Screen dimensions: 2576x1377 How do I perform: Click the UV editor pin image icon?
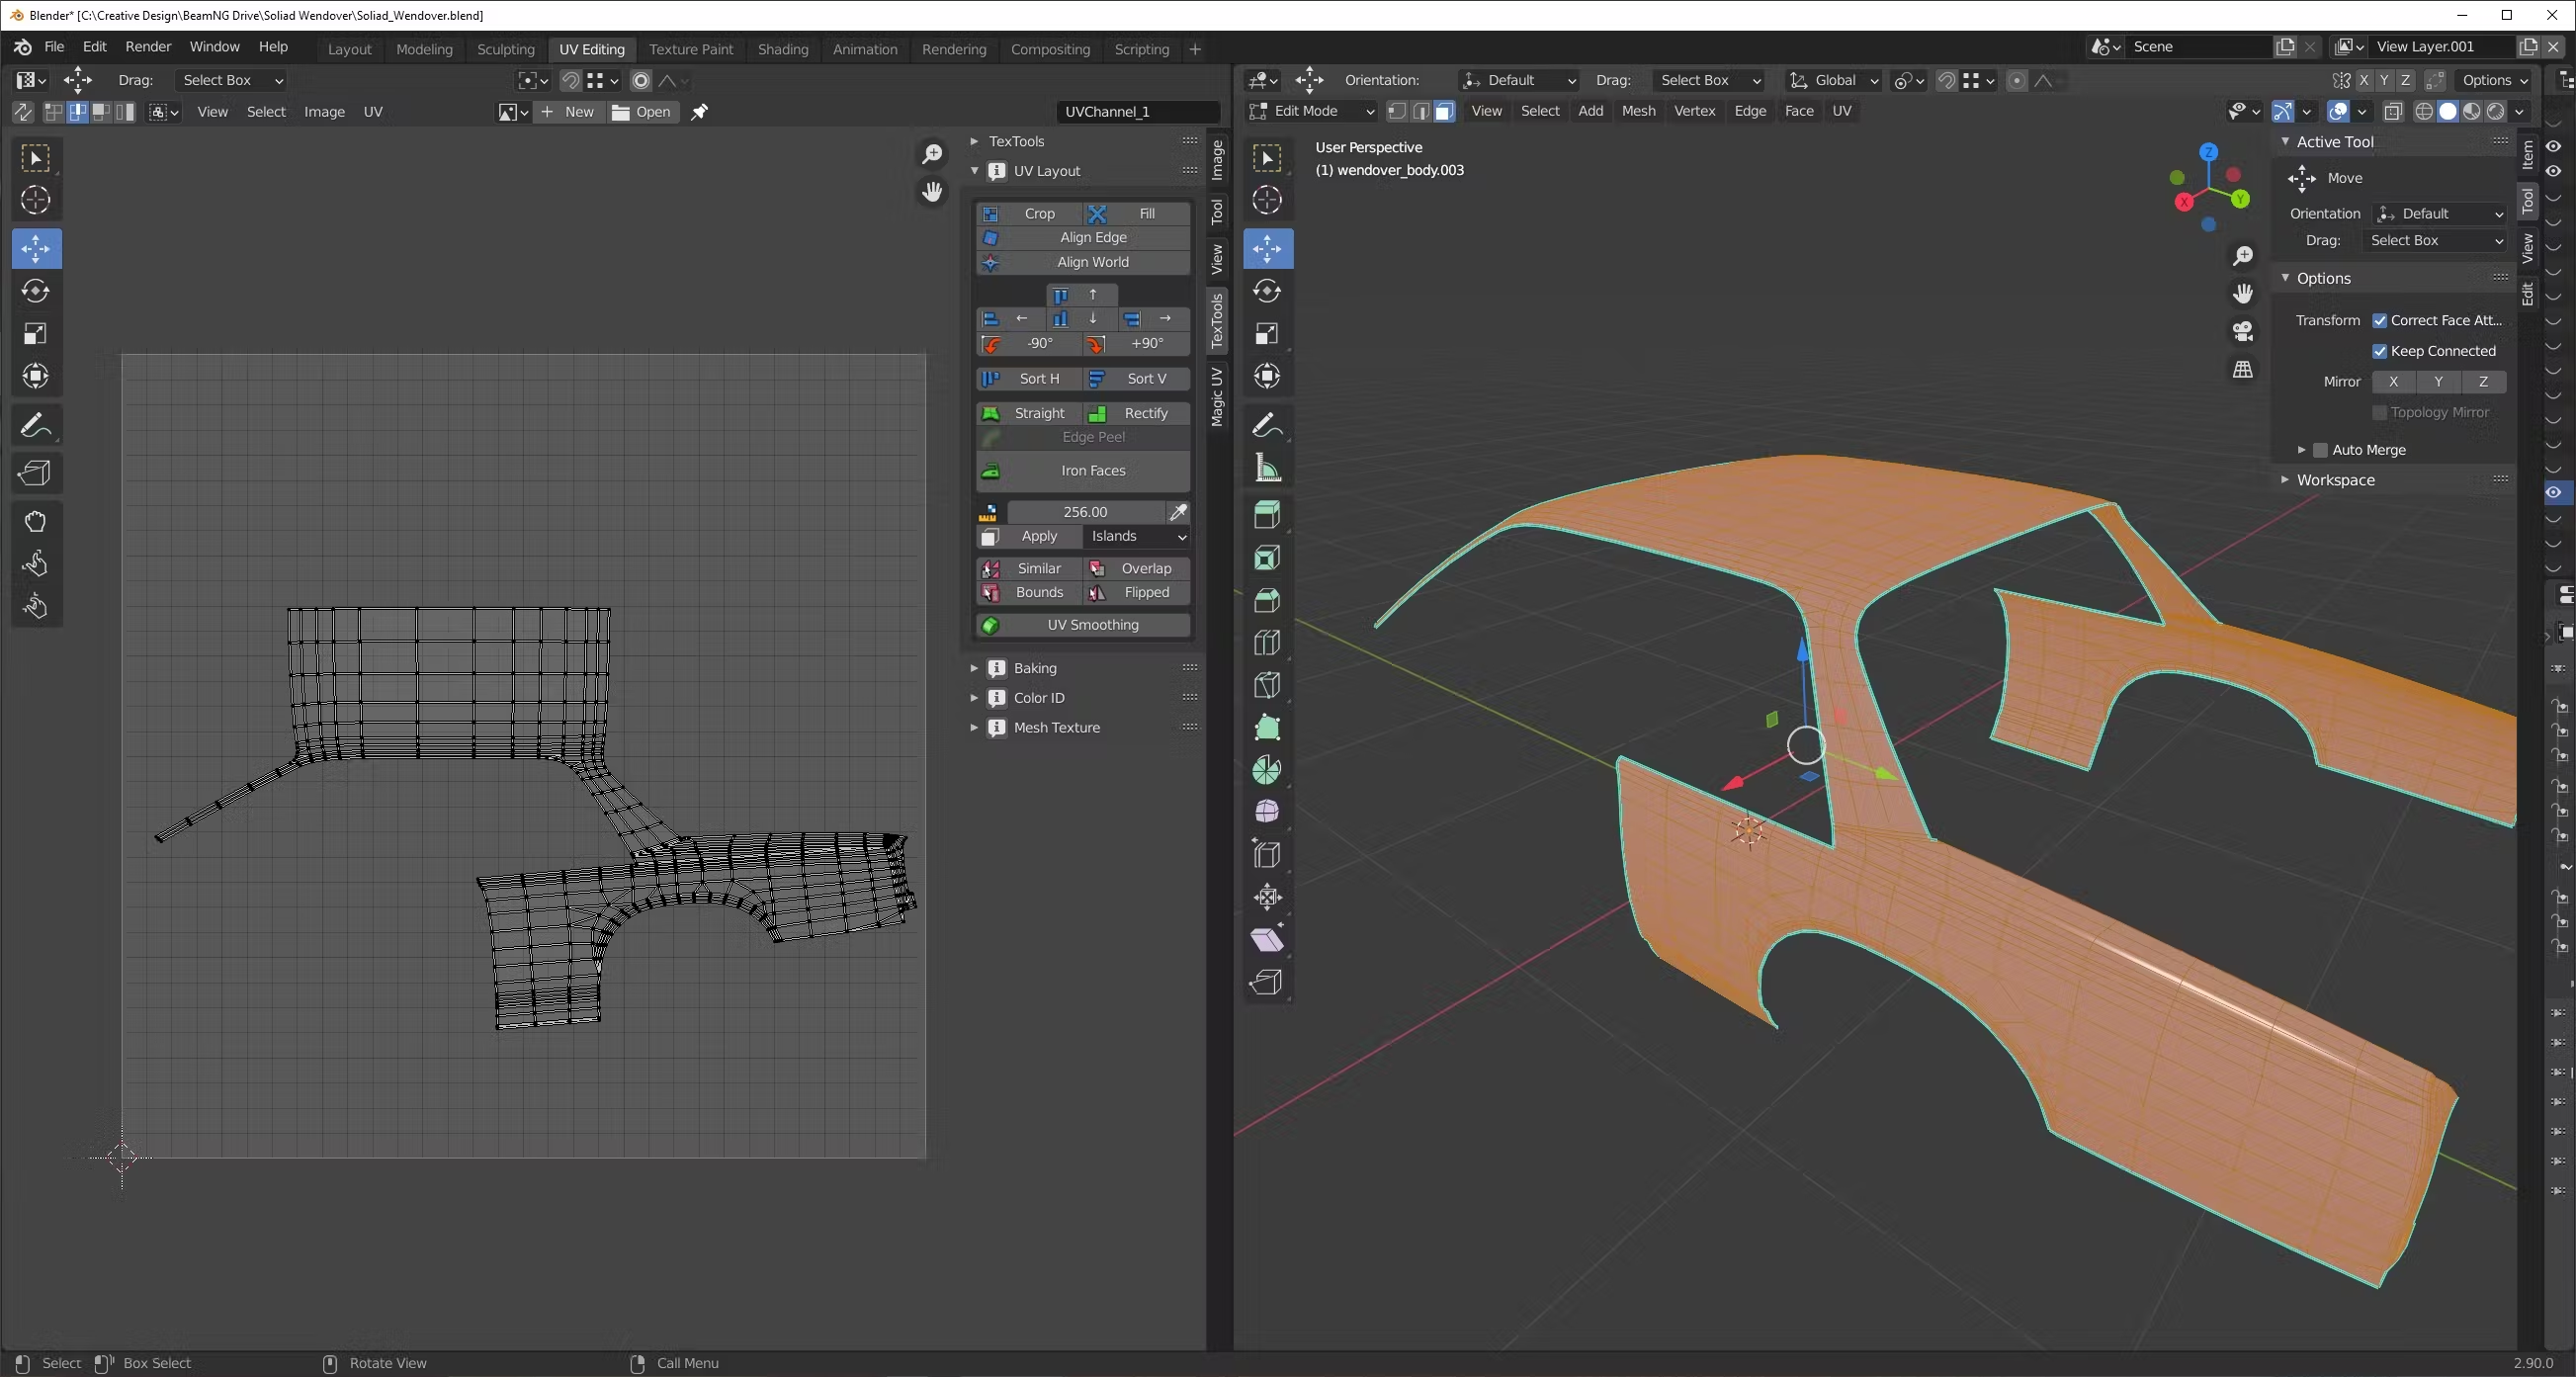click(699, 112)
